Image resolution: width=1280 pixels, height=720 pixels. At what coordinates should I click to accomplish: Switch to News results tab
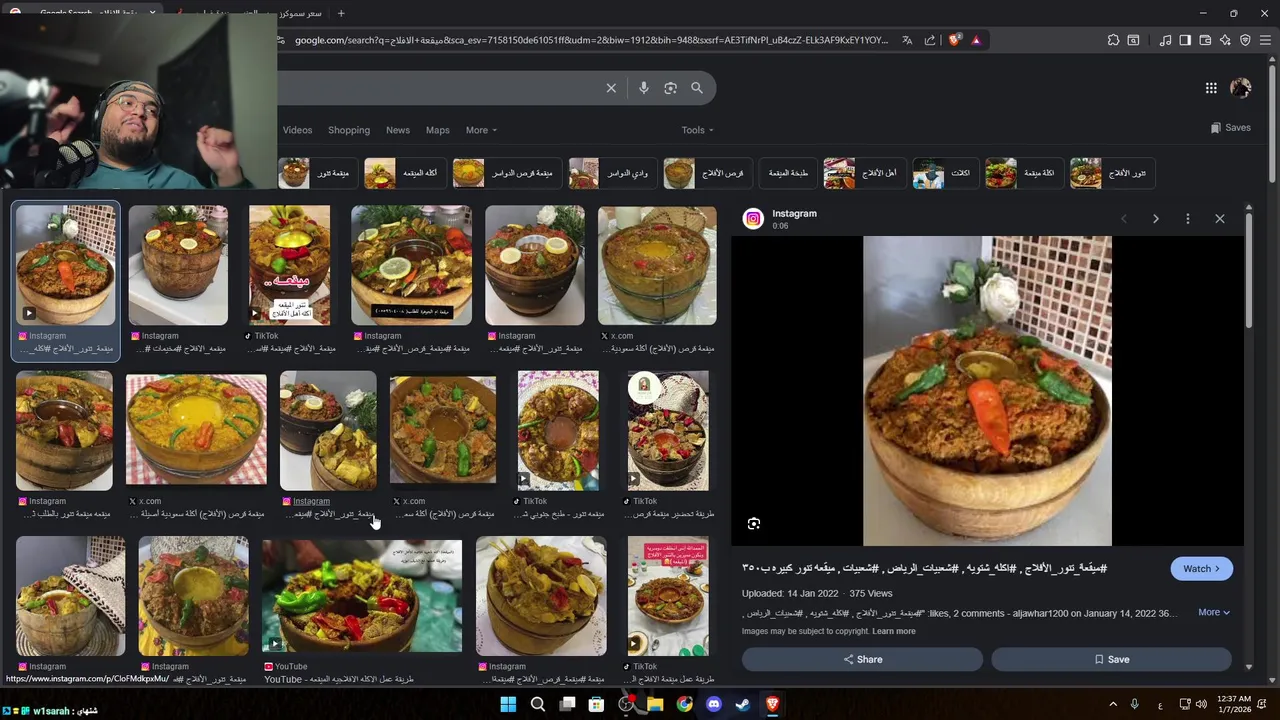coord(398,130)
